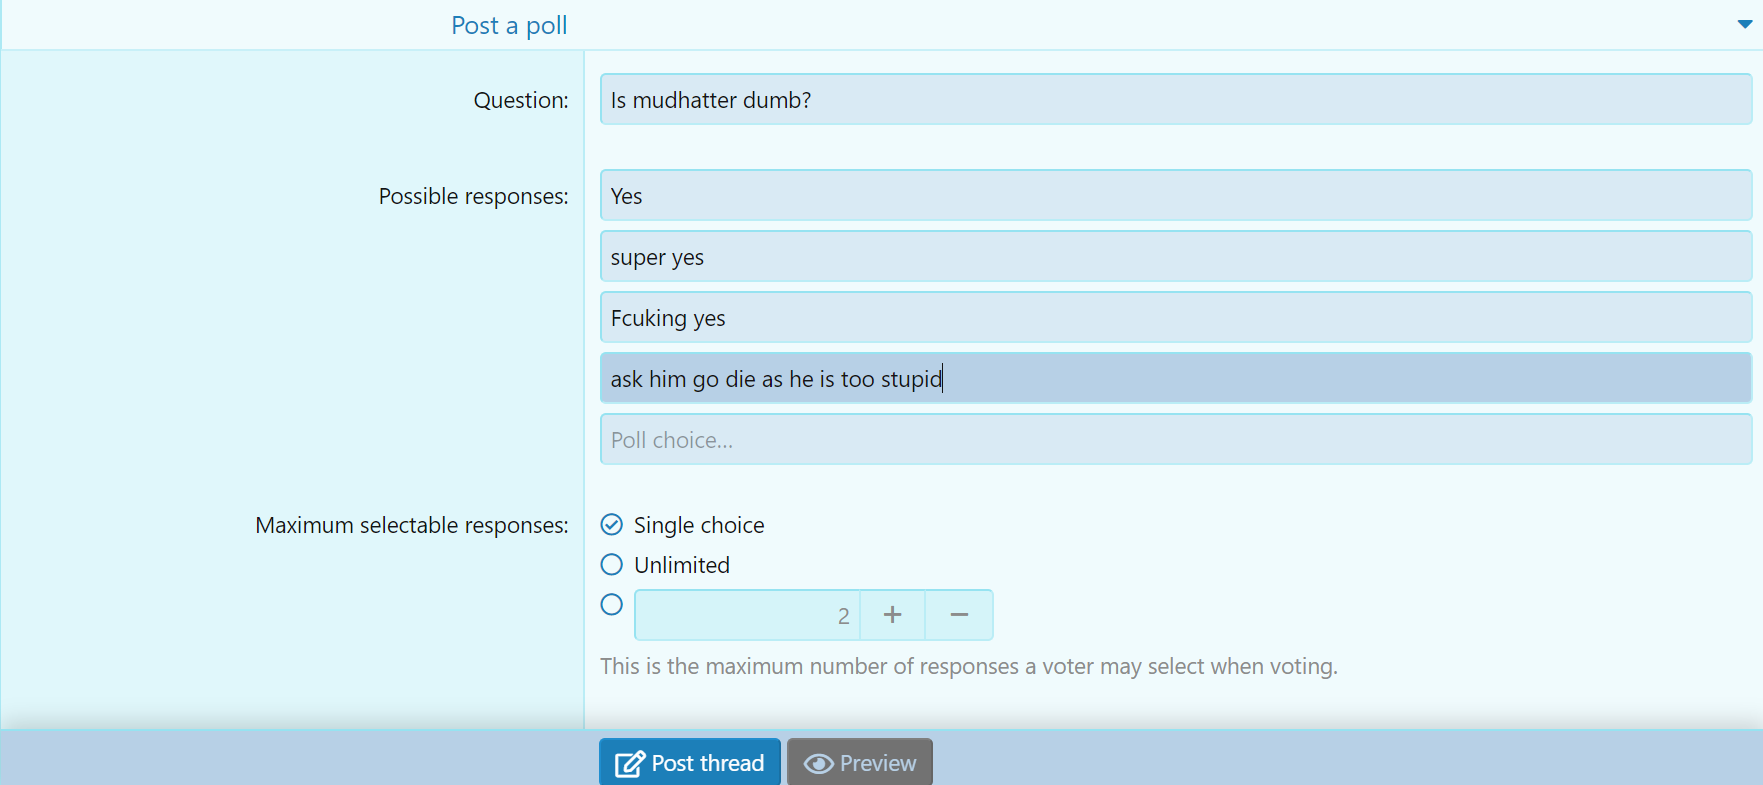This screenshot has height=785, width=1763.
Task: Click the Single choice label text
Action: click(699, 525)
